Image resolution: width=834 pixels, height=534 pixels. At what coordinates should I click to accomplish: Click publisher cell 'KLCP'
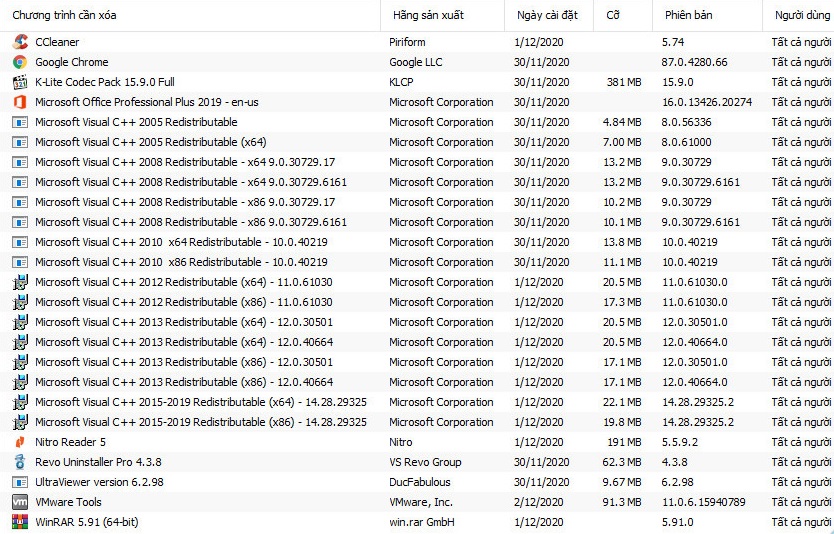click(401, 82)
